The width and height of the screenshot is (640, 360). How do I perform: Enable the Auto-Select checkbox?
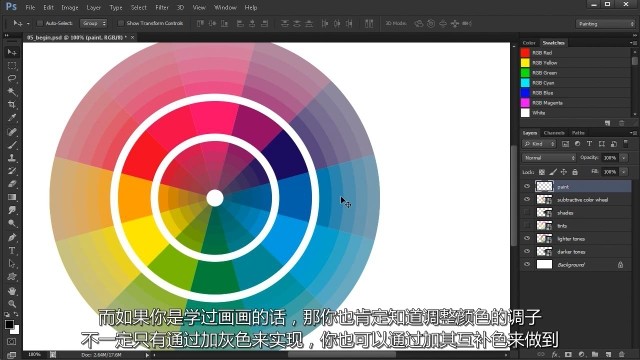pos(40,23)
